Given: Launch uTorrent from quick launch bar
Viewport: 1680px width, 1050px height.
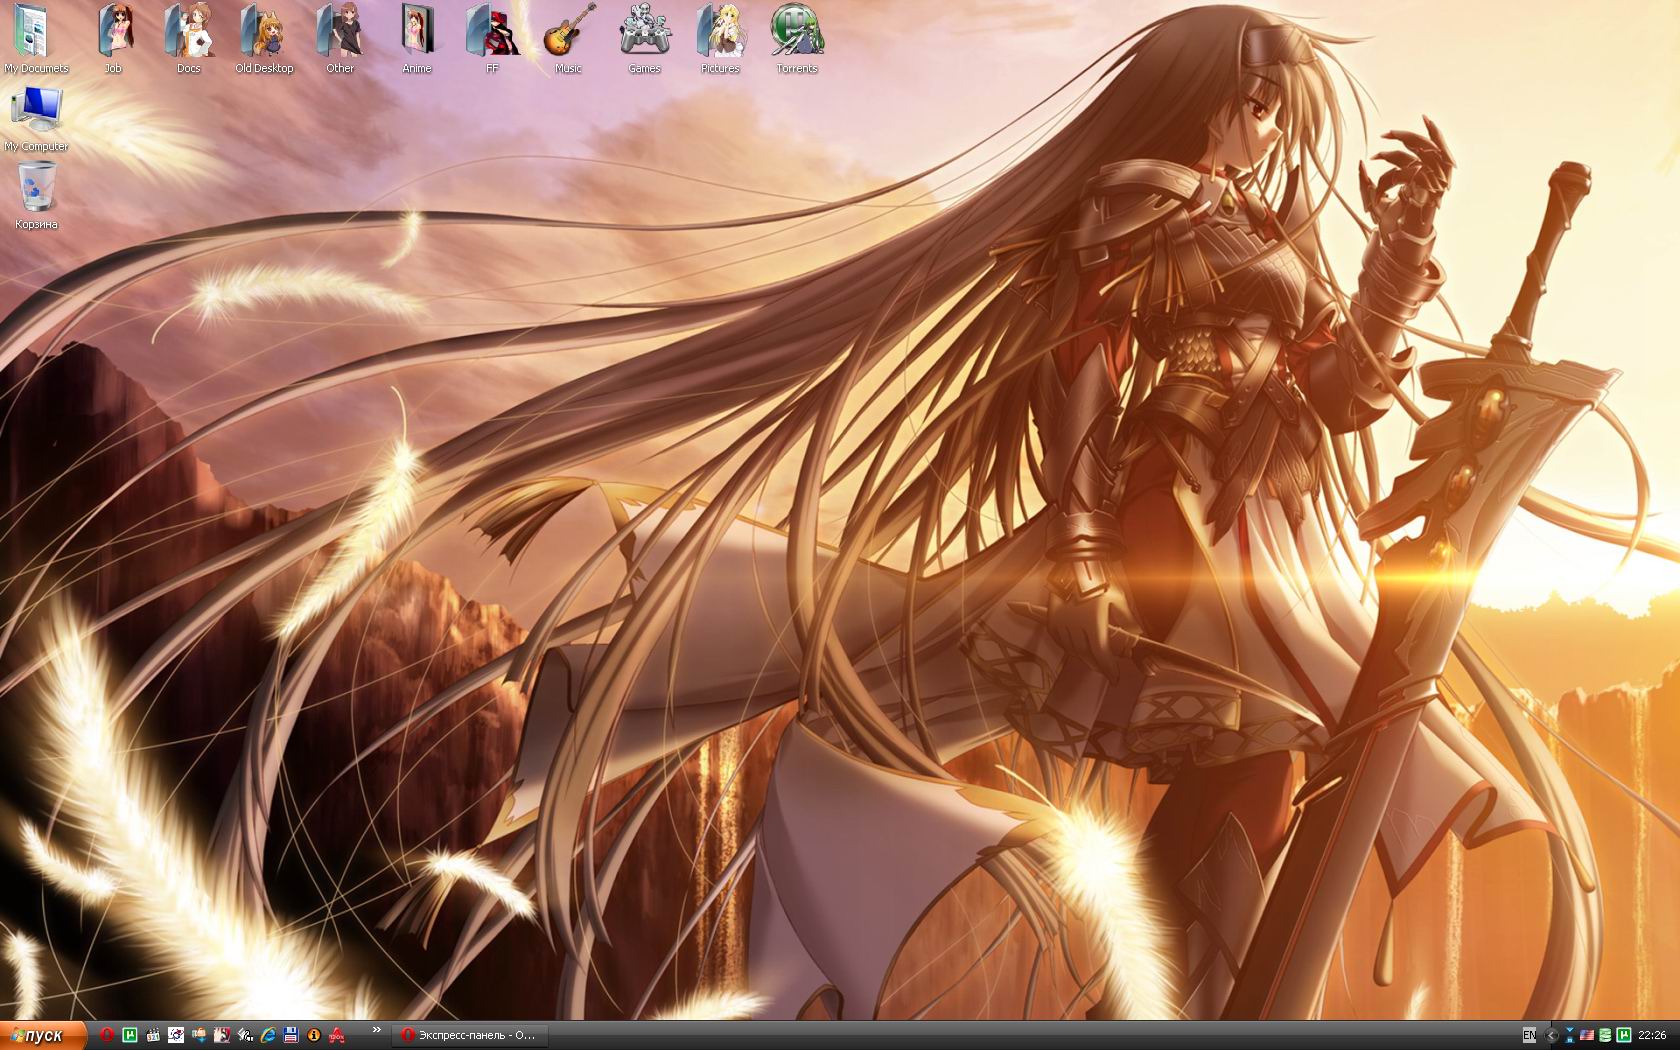Looking at the screenshot, I should point(130,1035).
